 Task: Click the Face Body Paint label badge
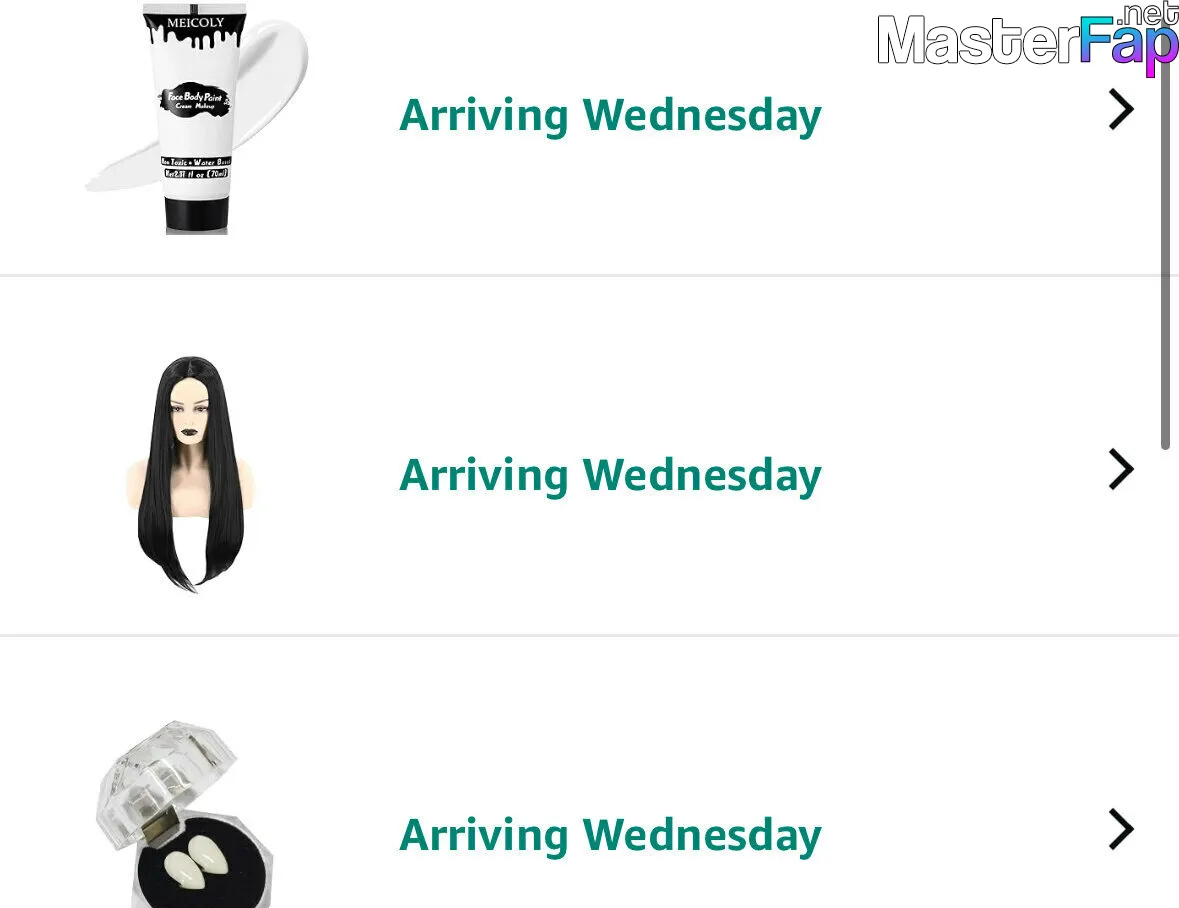coord(195,100)
